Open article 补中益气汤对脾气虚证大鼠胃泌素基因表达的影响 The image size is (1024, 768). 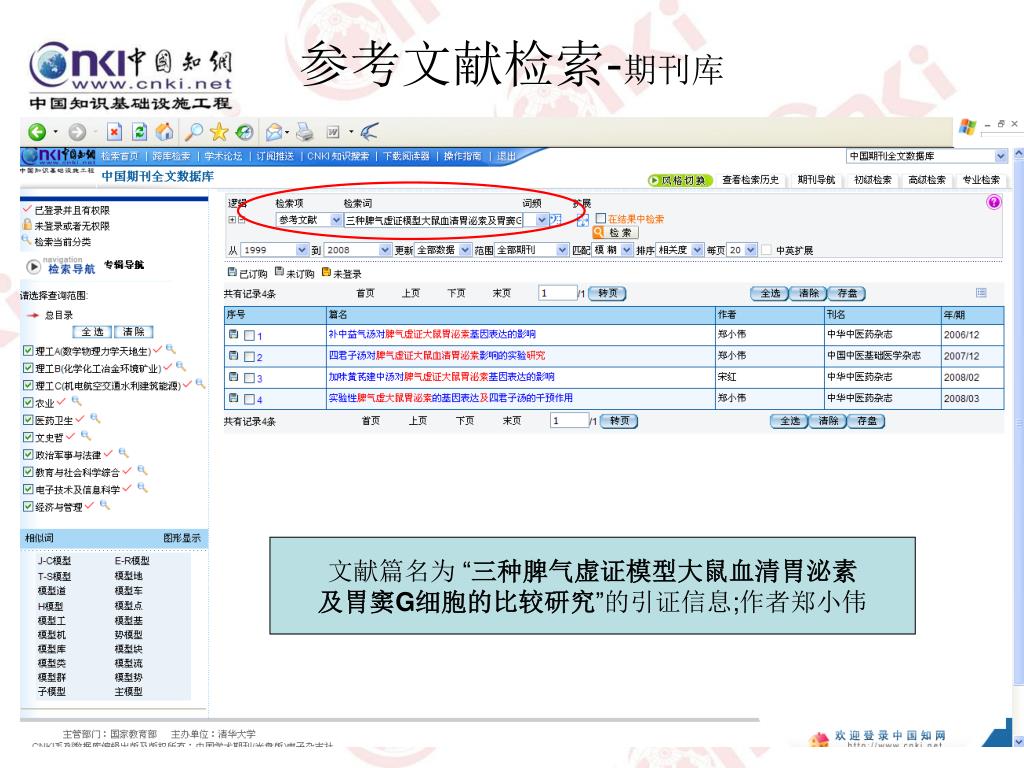point(432,334)
